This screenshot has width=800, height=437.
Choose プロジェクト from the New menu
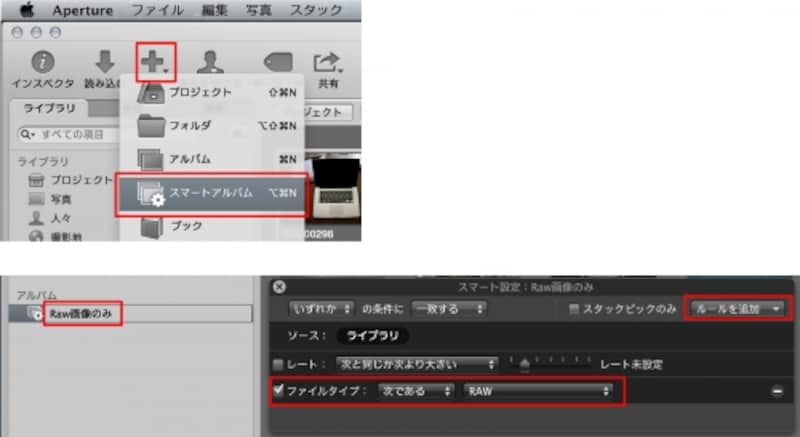212,92
